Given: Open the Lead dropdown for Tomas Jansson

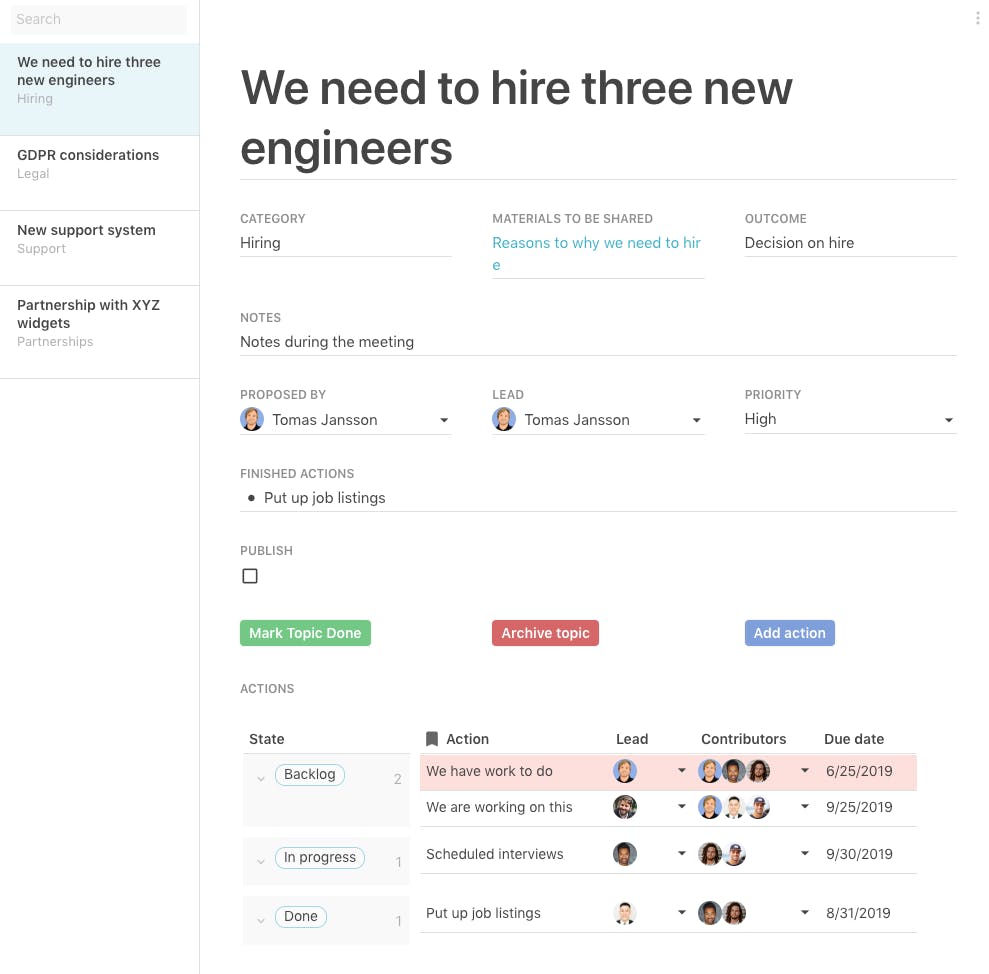Looking at the screenshot, I should (x=696, y=420).
